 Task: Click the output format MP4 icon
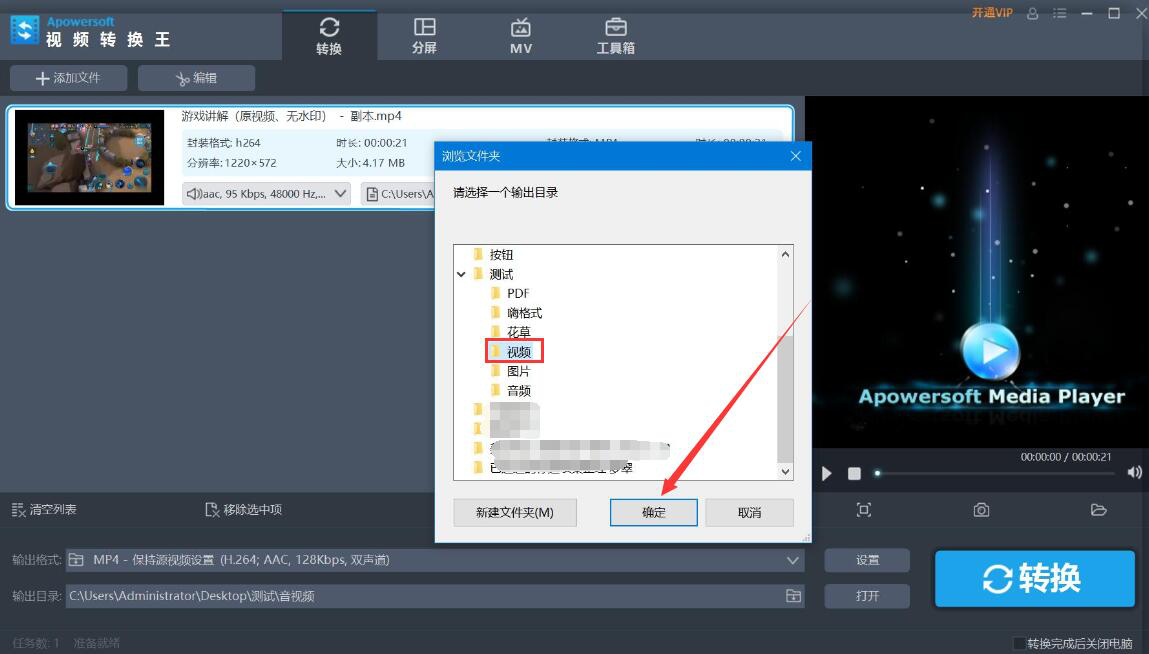click(x=76, y=560)
